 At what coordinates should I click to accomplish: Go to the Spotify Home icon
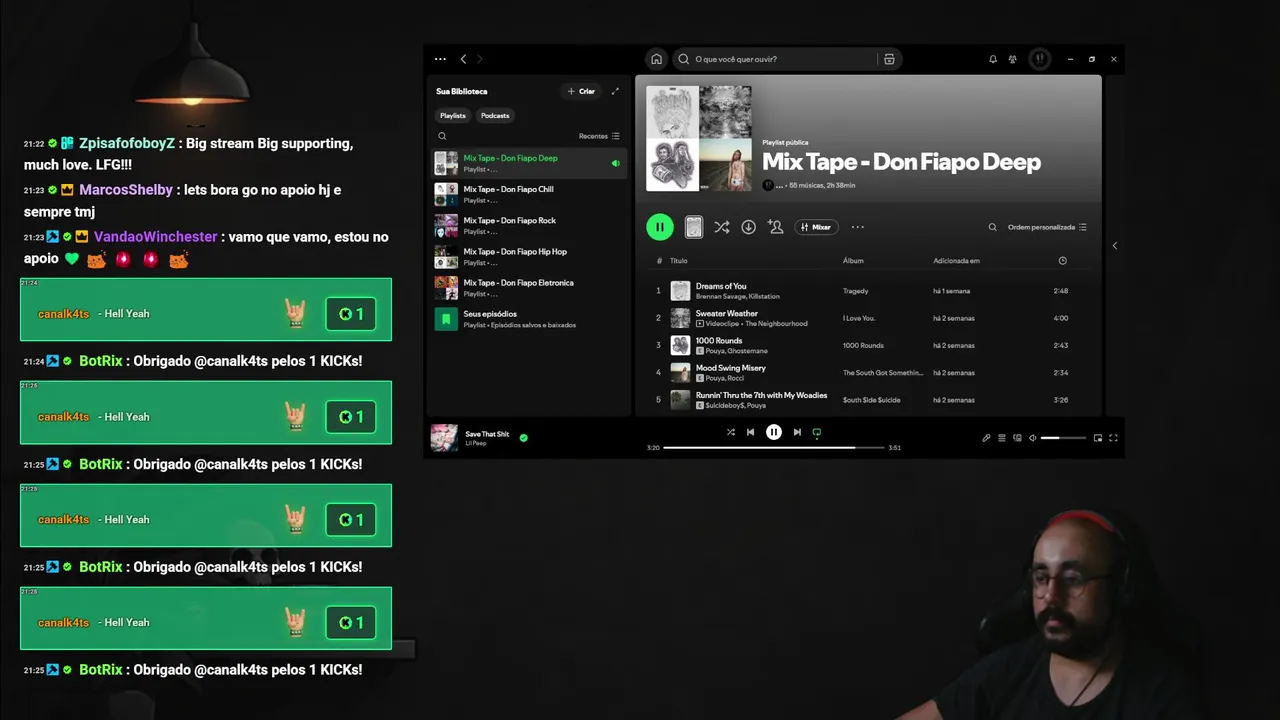click(x=656, y=59)
